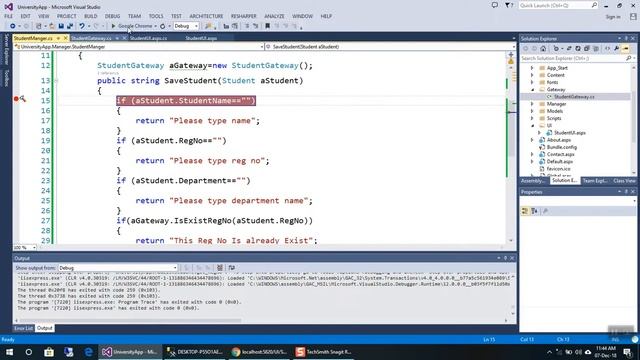Click the Cortana circle on the taskbar
This screenshot has height=360, width=640.
click(29, 352)
